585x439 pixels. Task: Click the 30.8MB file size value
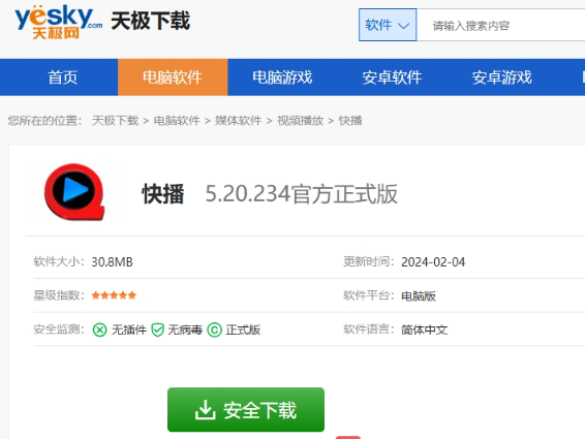[x=112, y=262]
